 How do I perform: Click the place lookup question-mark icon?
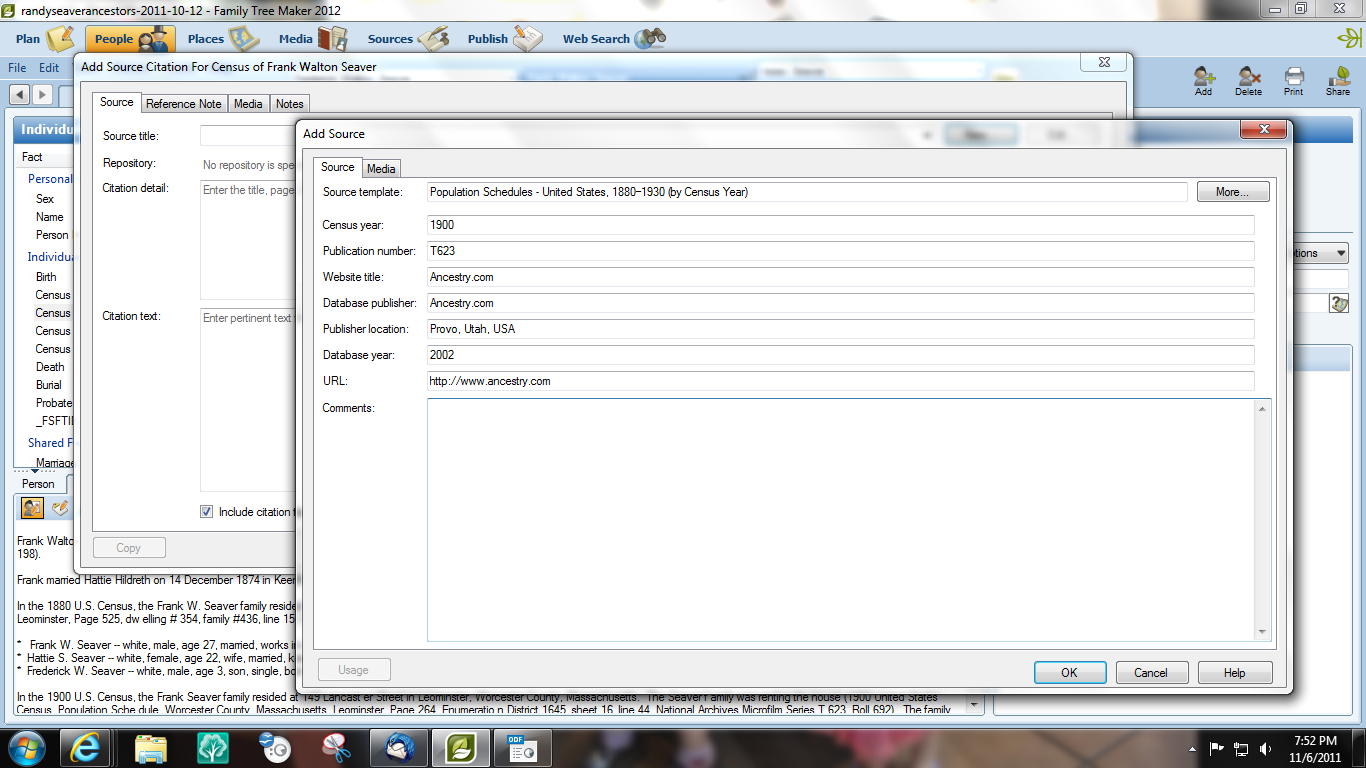pyautogui.click(x=1339, y=303)
